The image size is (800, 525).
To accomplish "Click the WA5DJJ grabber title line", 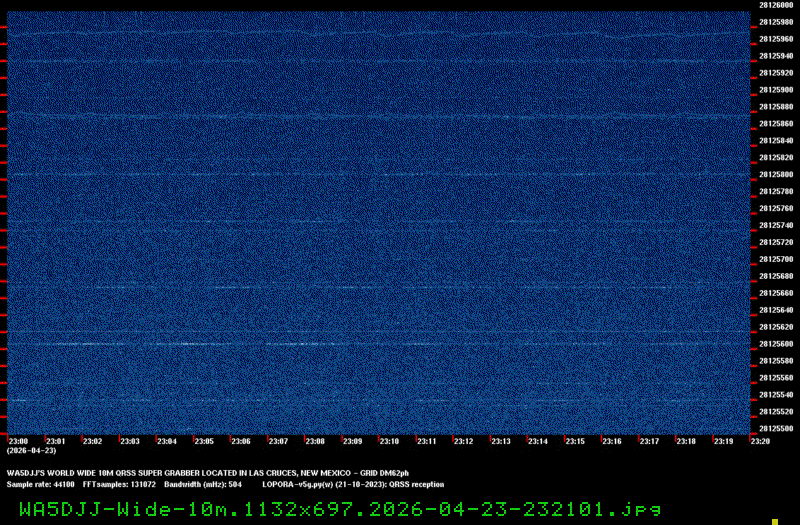I will click(208, 473).
